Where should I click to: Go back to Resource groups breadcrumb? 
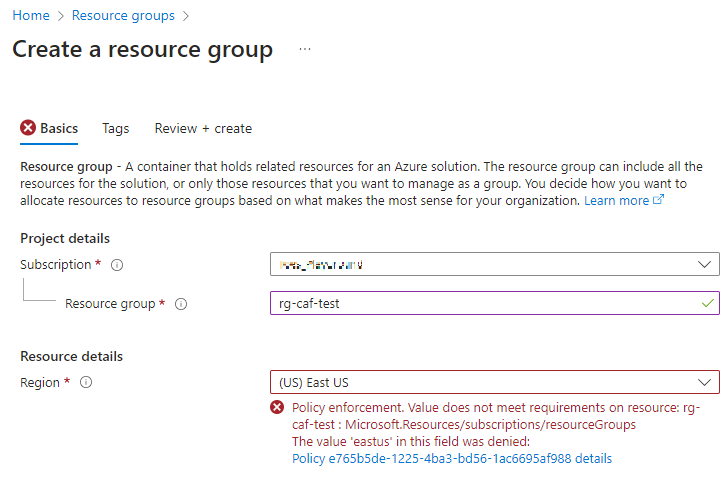click(123, 16)
